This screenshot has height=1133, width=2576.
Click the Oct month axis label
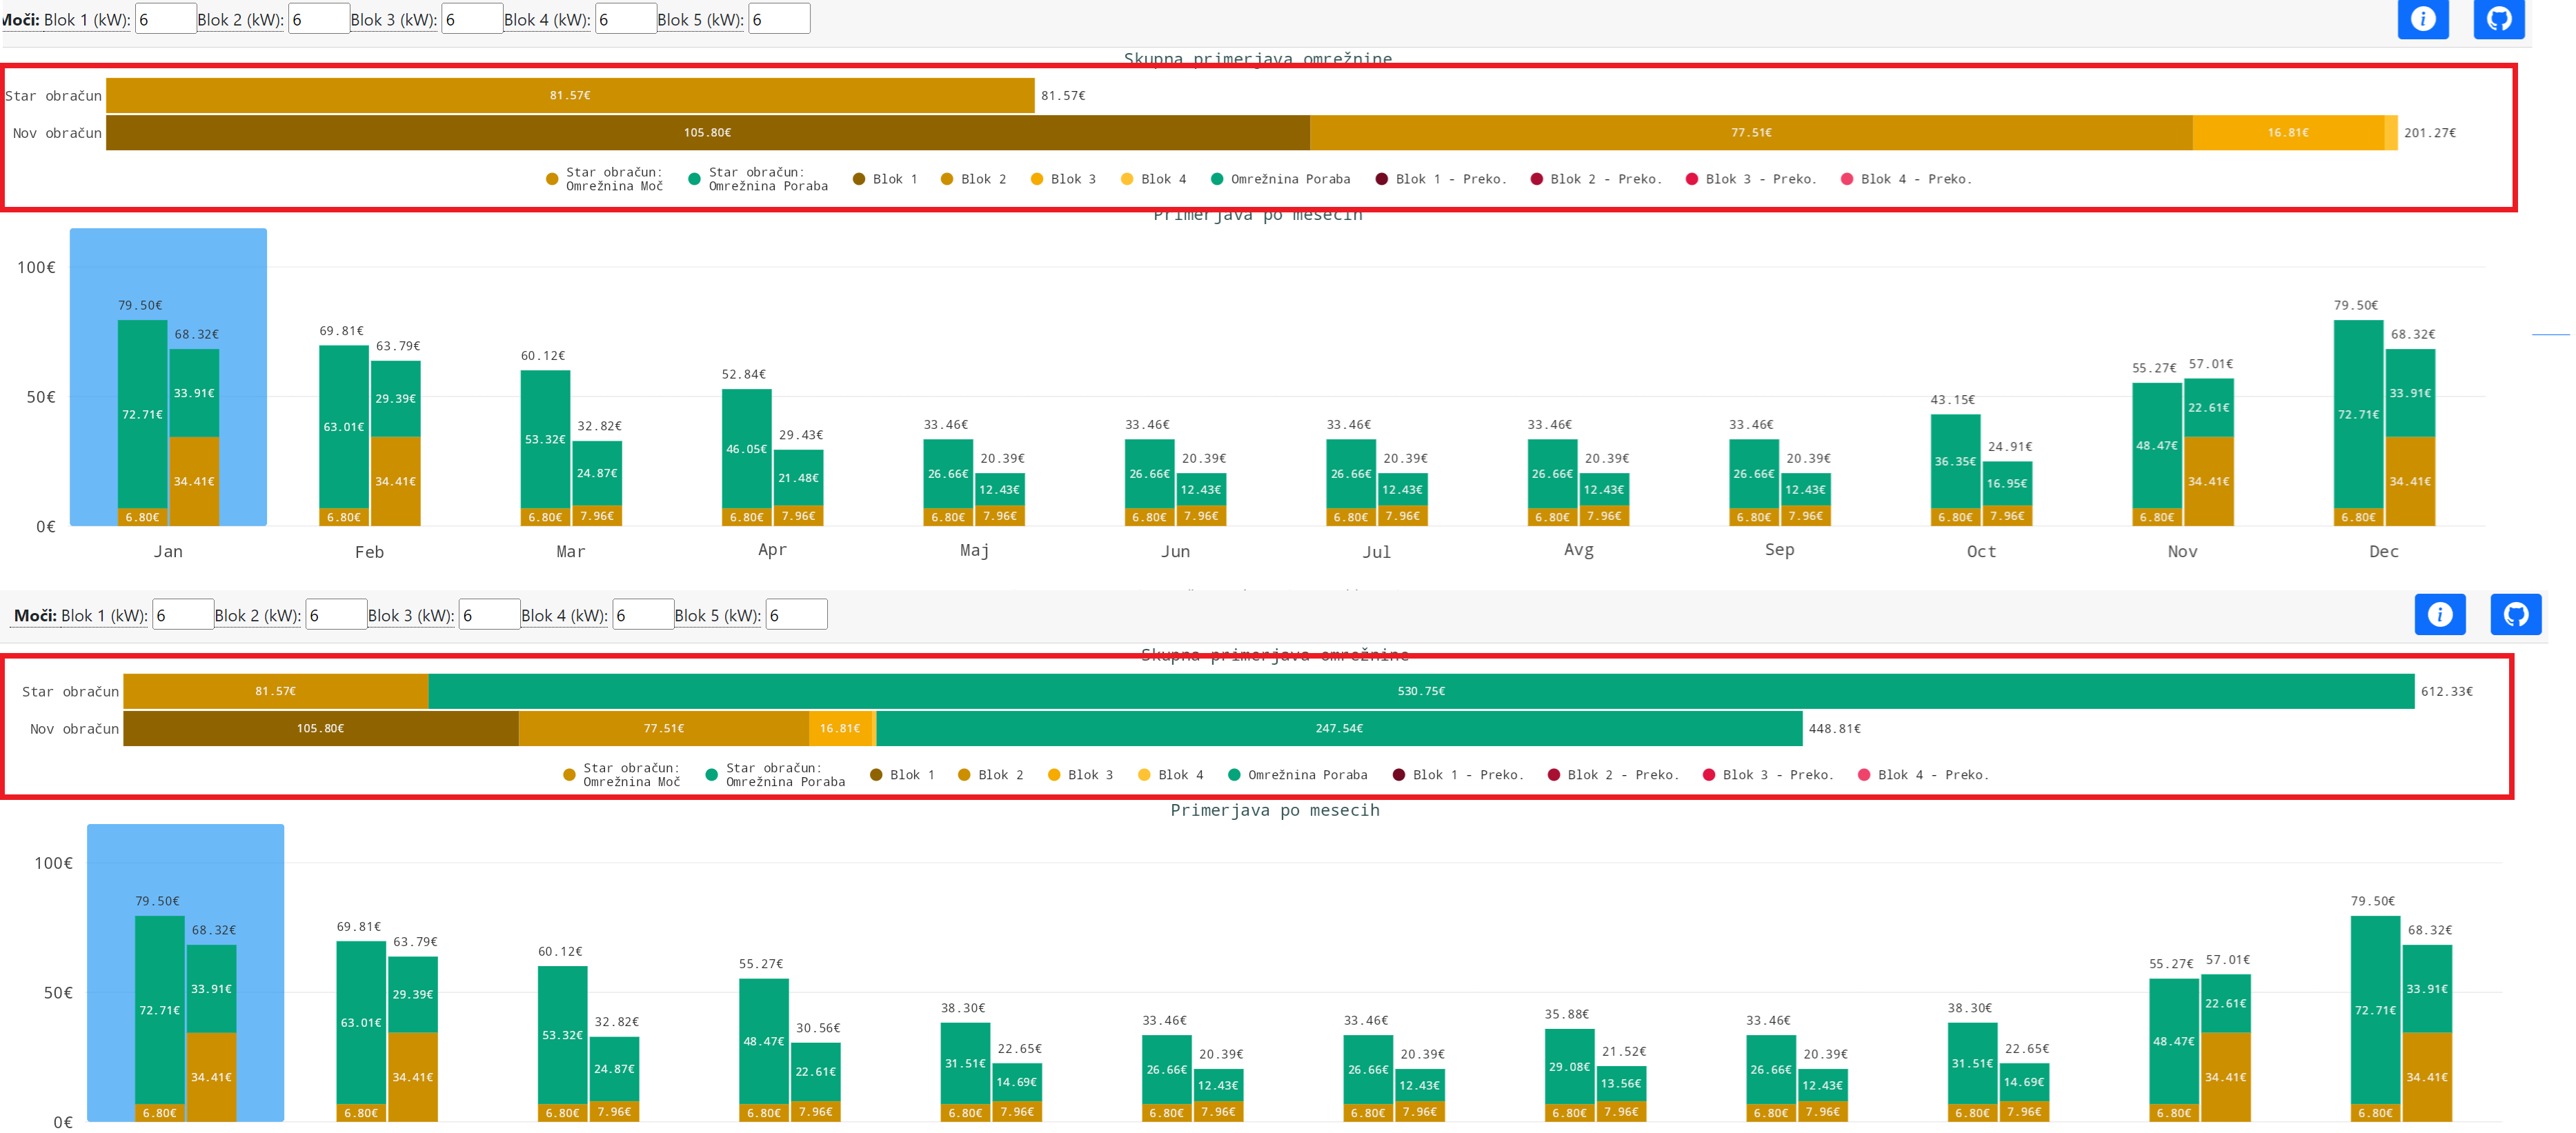pyautogui.click(x=1981, y=552)
